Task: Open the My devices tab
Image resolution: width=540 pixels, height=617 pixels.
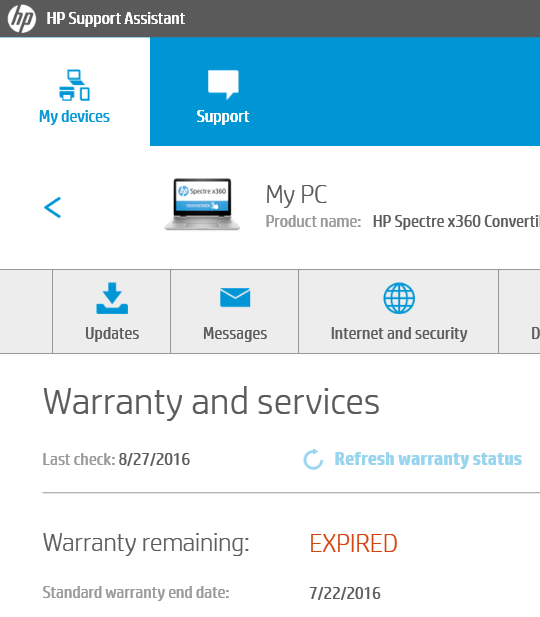Action: click(75, 92)
